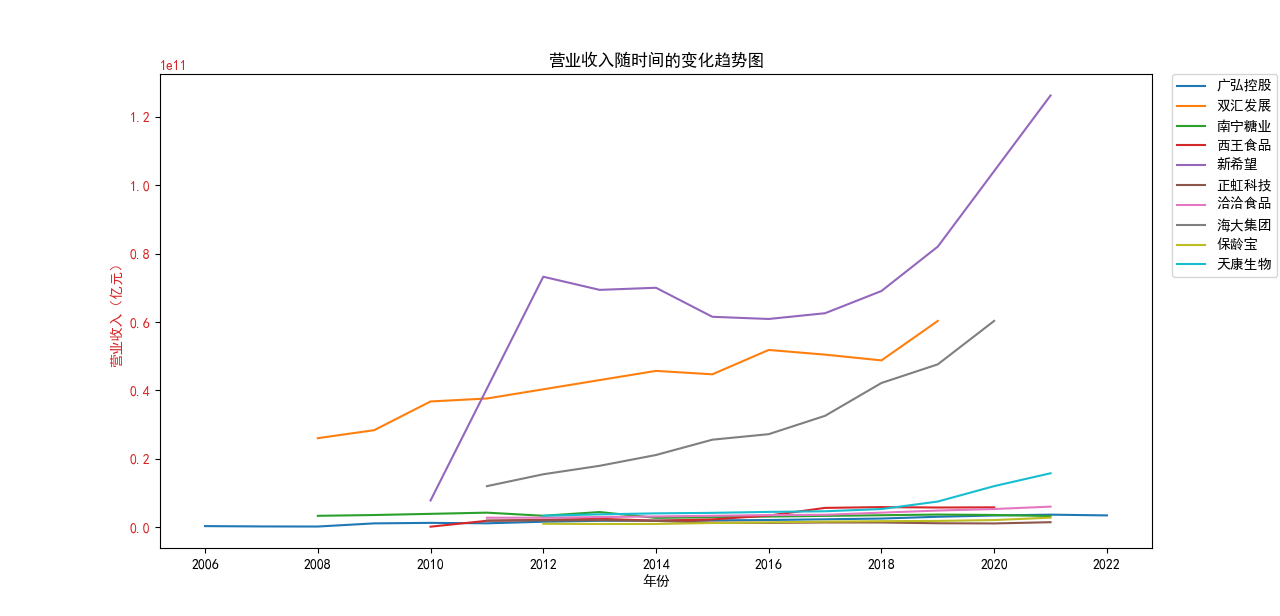Click the 洽洽食品 legend label
The image size is (1280, 616).
(1244, 203)
